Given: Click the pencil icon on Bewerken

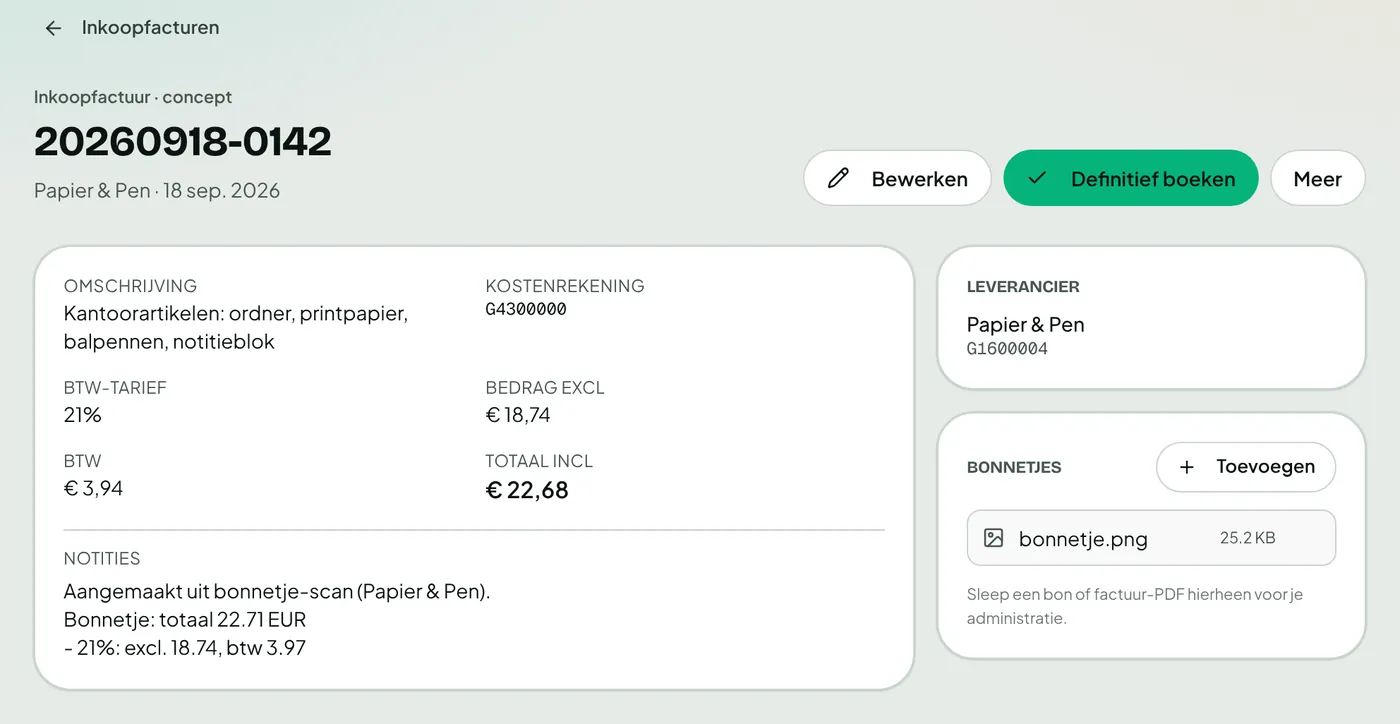Looking at the screenshot, I should tap(838, 179).
